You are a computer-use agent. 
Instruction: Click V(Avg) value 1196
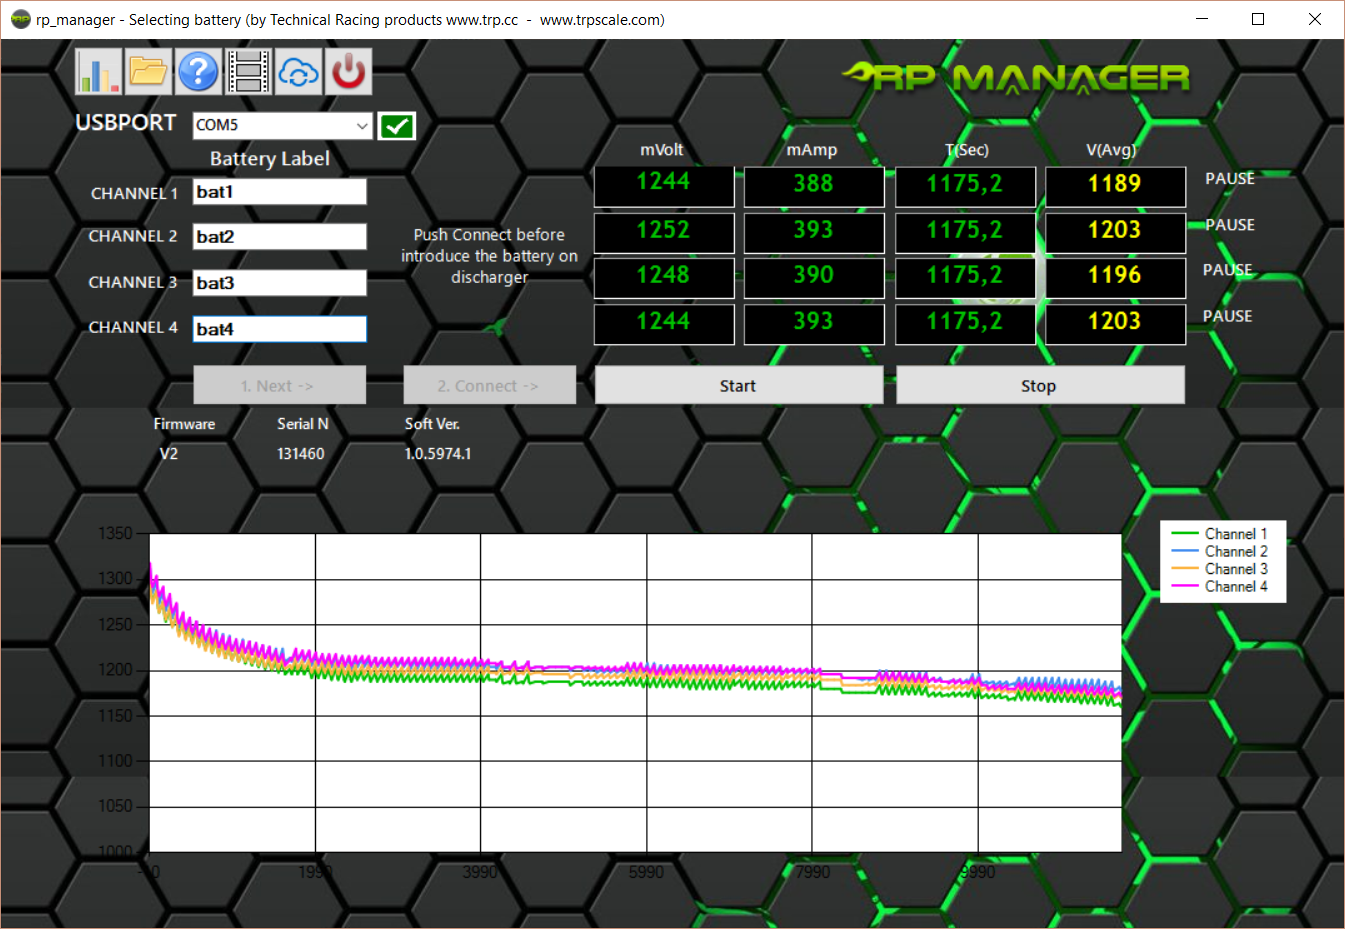[x=1115, y=277]
